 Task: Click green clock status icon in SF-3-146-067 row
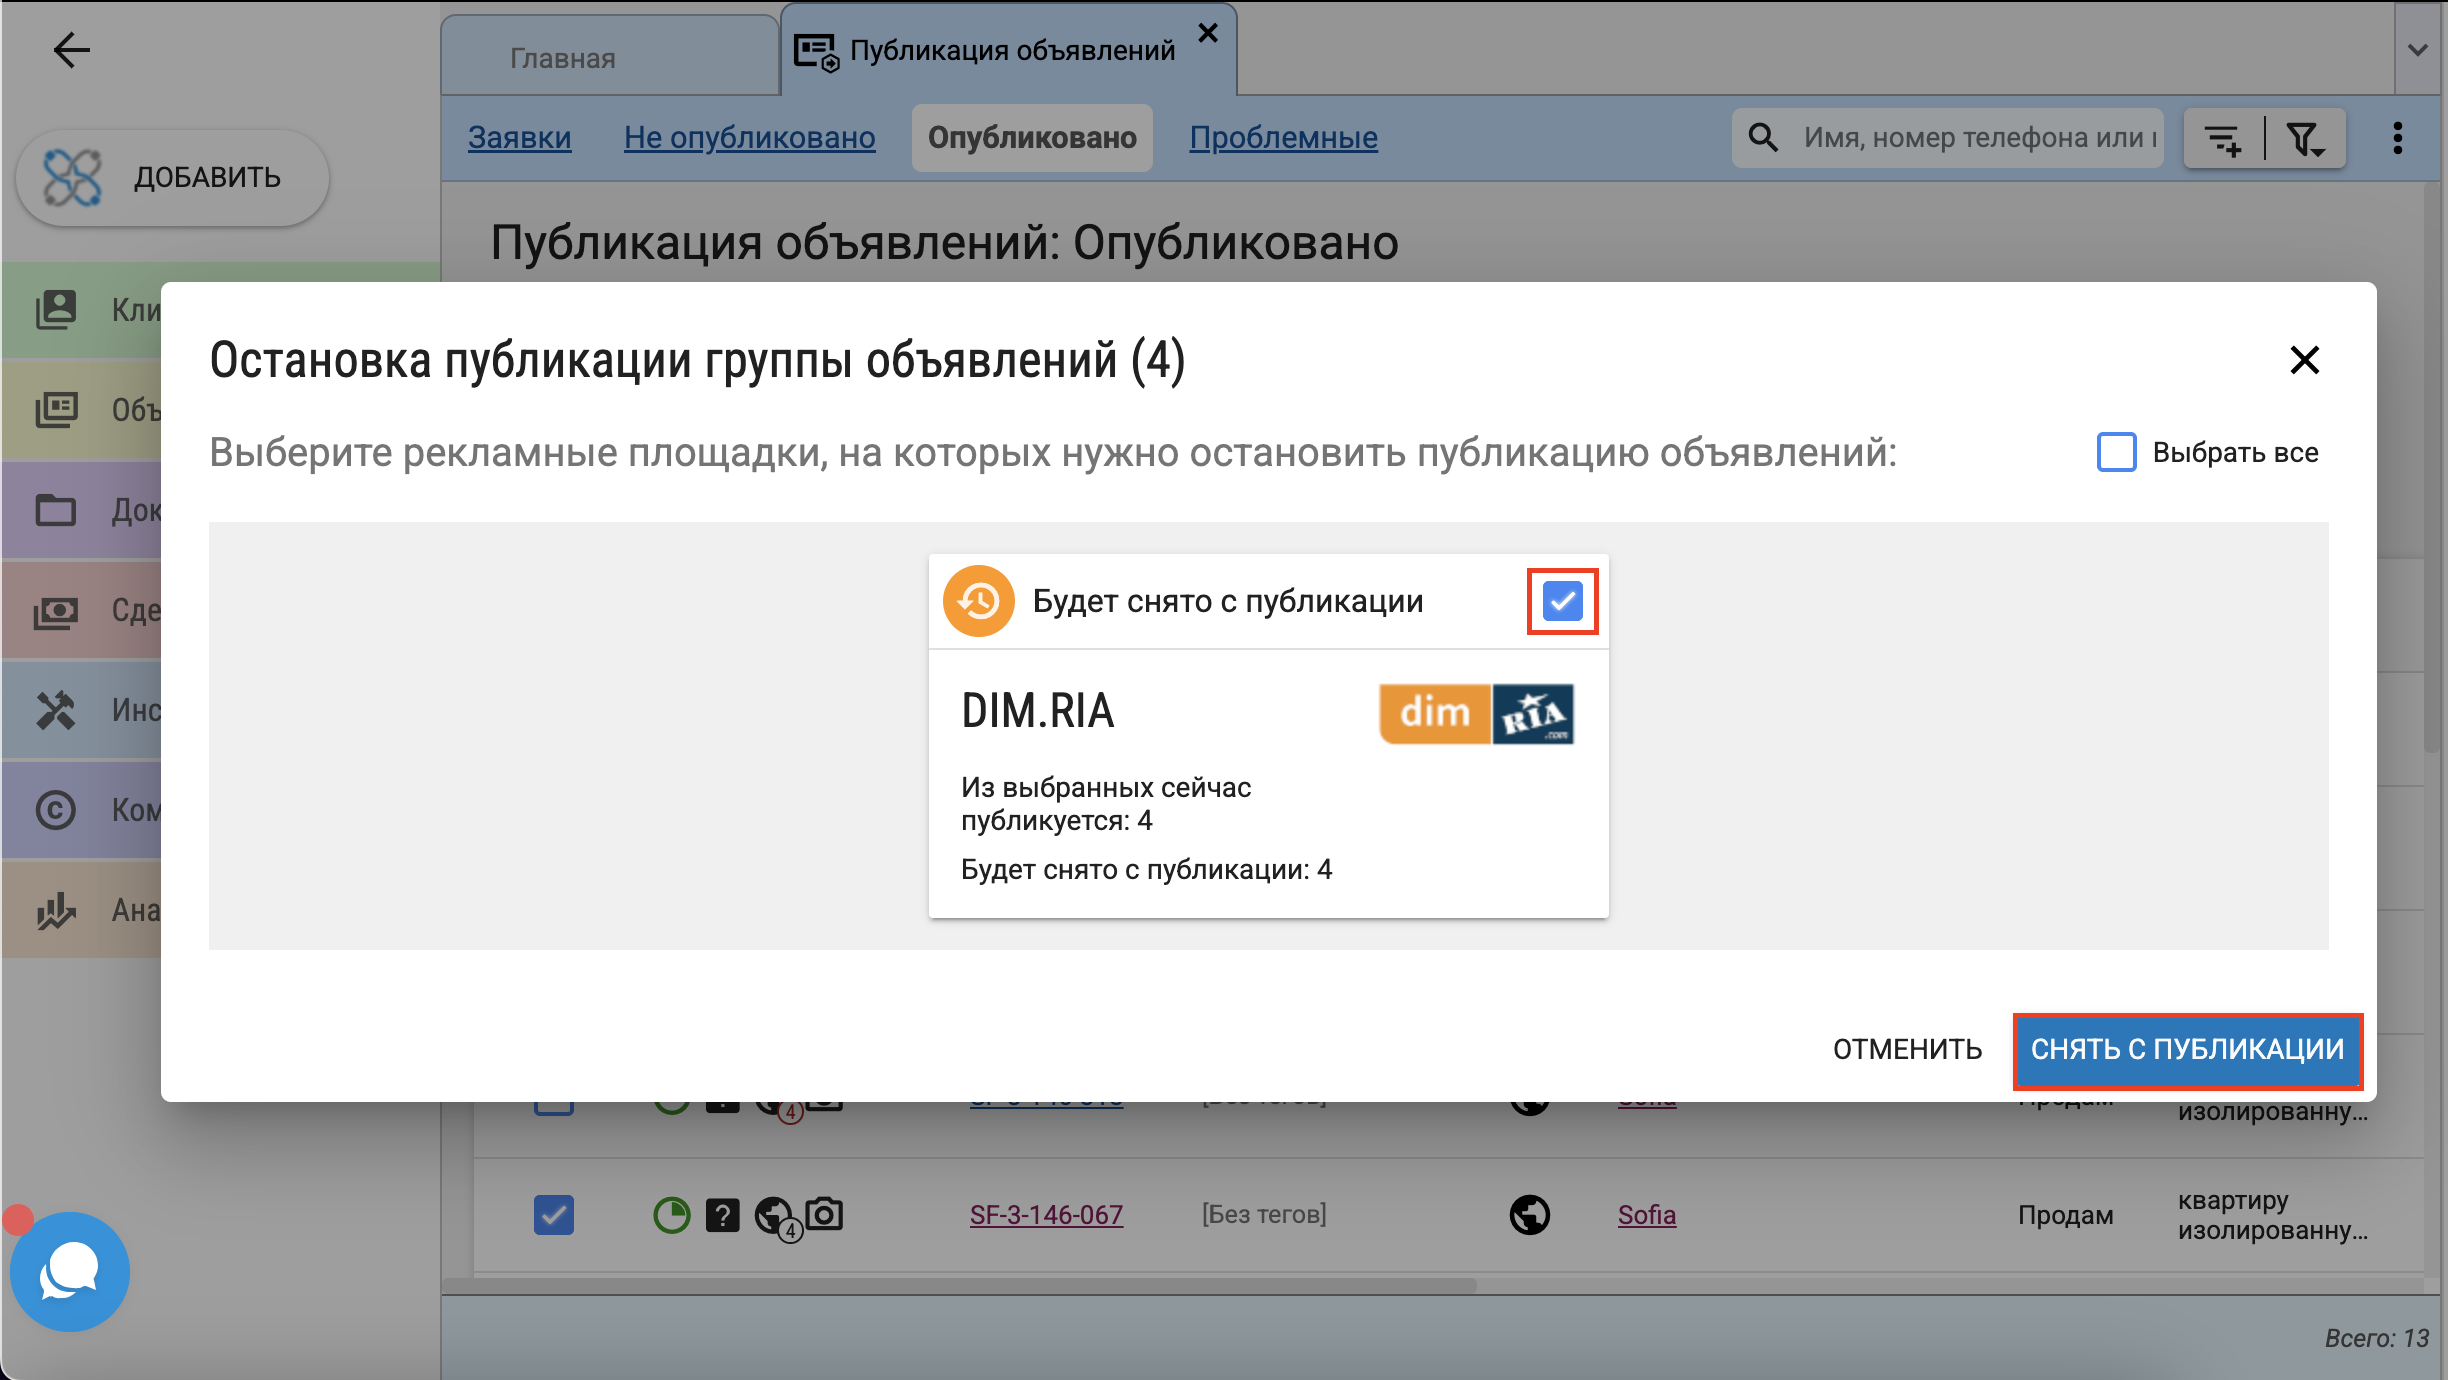click(x=671, y=1215)
